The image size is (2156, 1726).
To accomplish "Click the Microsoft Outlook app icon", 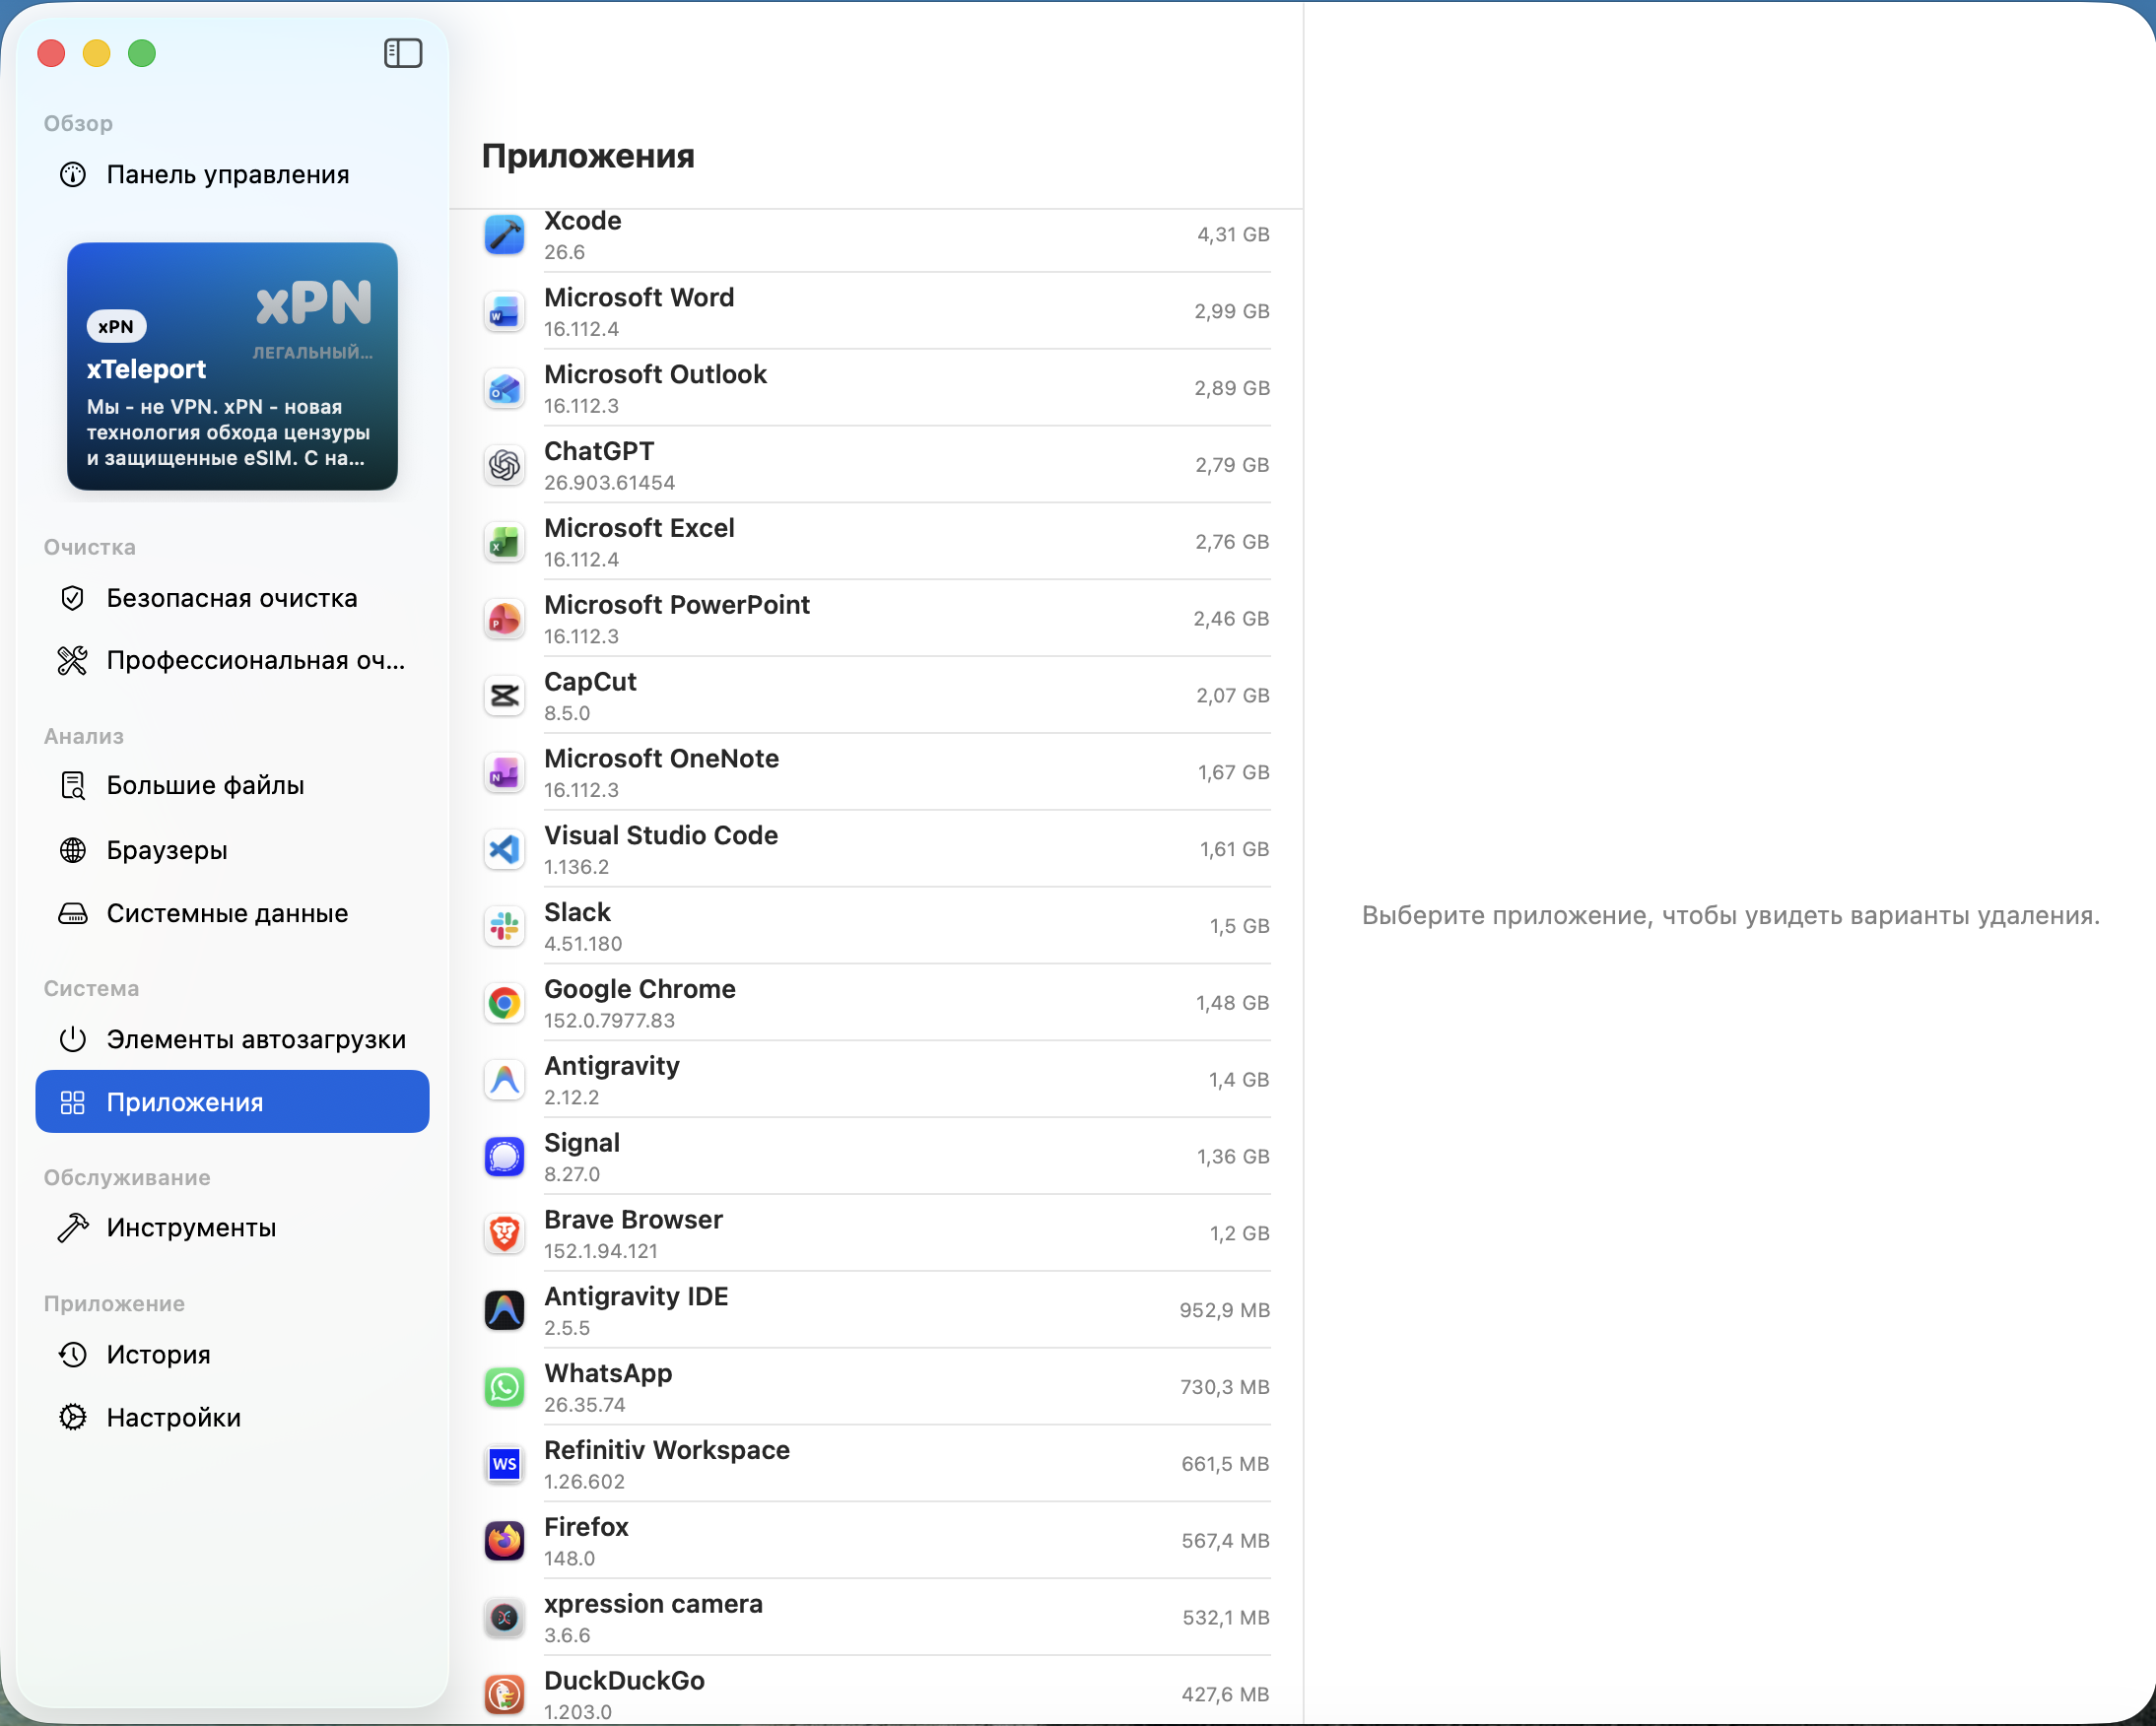I will (x=504, y=389).
